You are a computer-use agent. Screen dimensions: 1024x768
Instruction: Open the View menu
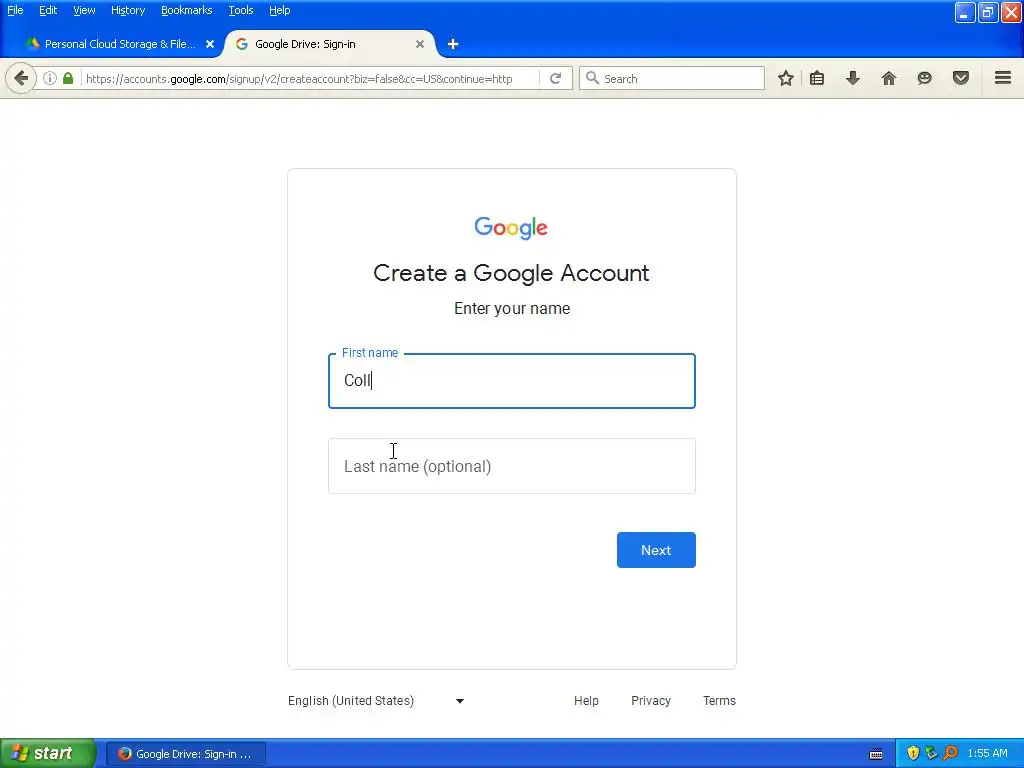[x=84, y=10]
